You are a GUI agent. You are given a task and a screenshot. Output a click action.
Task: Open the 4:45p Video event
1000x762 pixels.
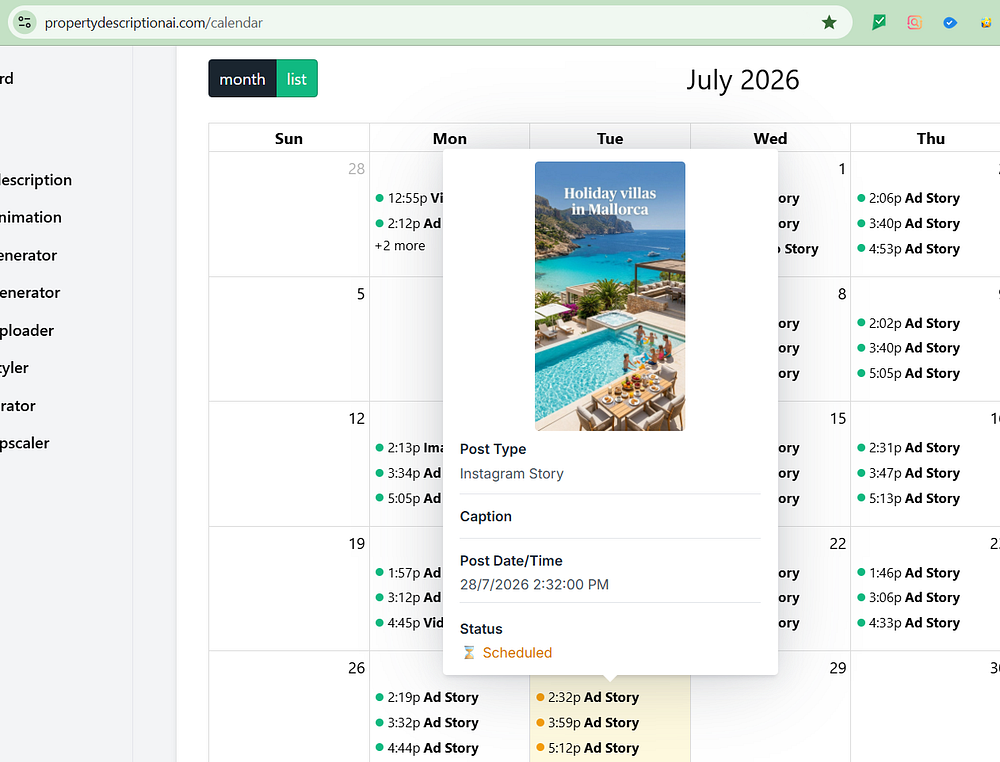point(409,623)
